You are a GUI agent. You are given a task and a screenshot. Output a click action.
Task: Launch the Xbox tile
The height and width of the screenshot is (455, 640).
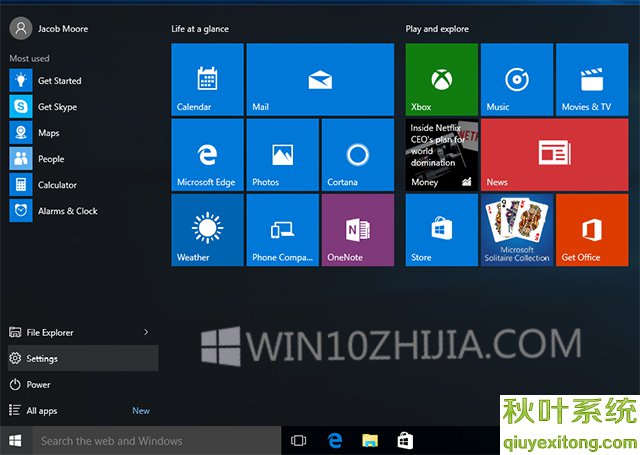[x=442, y=80]
